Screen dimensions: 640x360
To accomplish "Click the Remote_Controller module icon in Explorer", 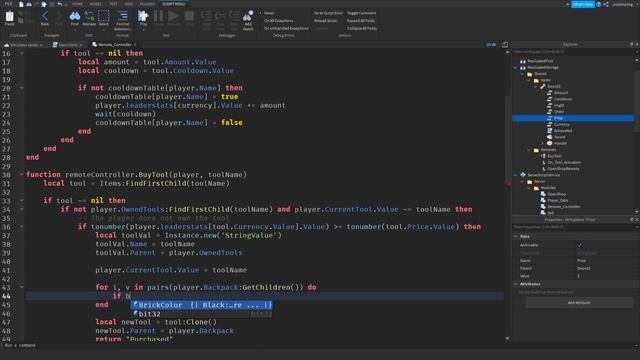I will (543, 207).
